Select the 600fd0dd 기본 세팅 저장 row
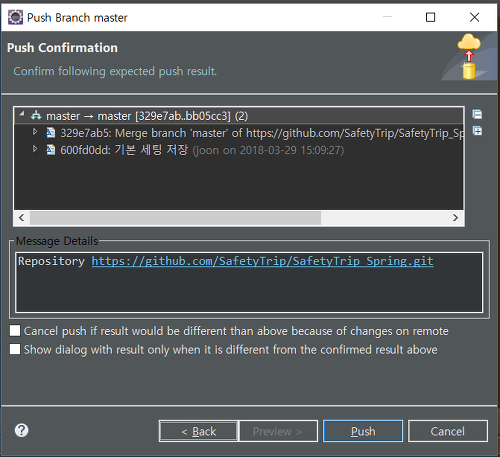Screen dimensions: 500x457 (239, 150)
